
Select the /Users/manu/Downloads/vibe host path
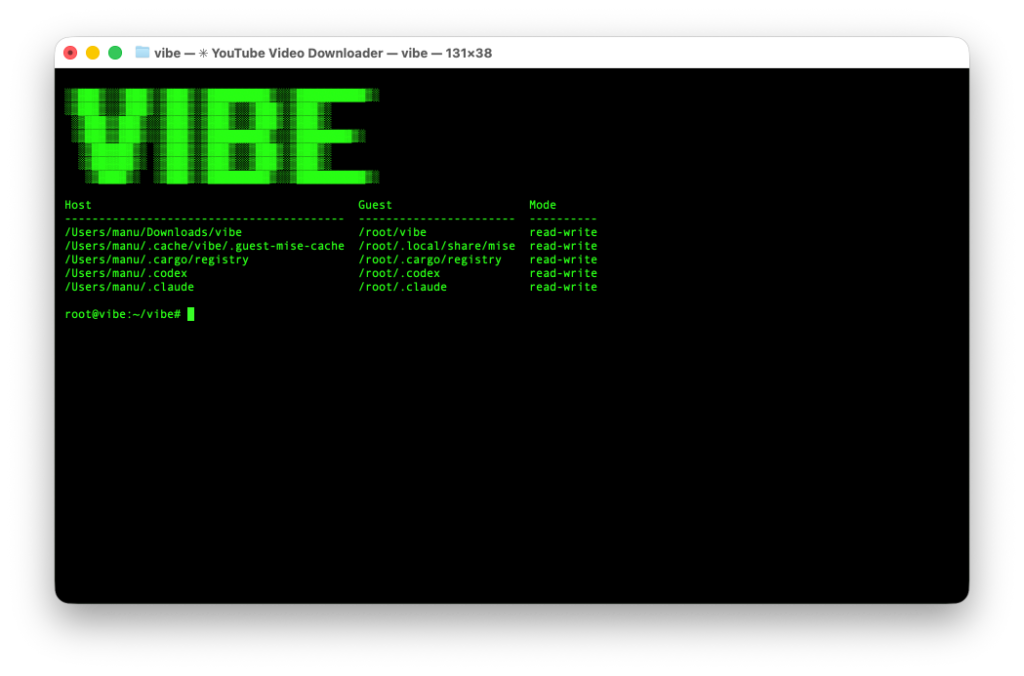(x=153, y=232)
